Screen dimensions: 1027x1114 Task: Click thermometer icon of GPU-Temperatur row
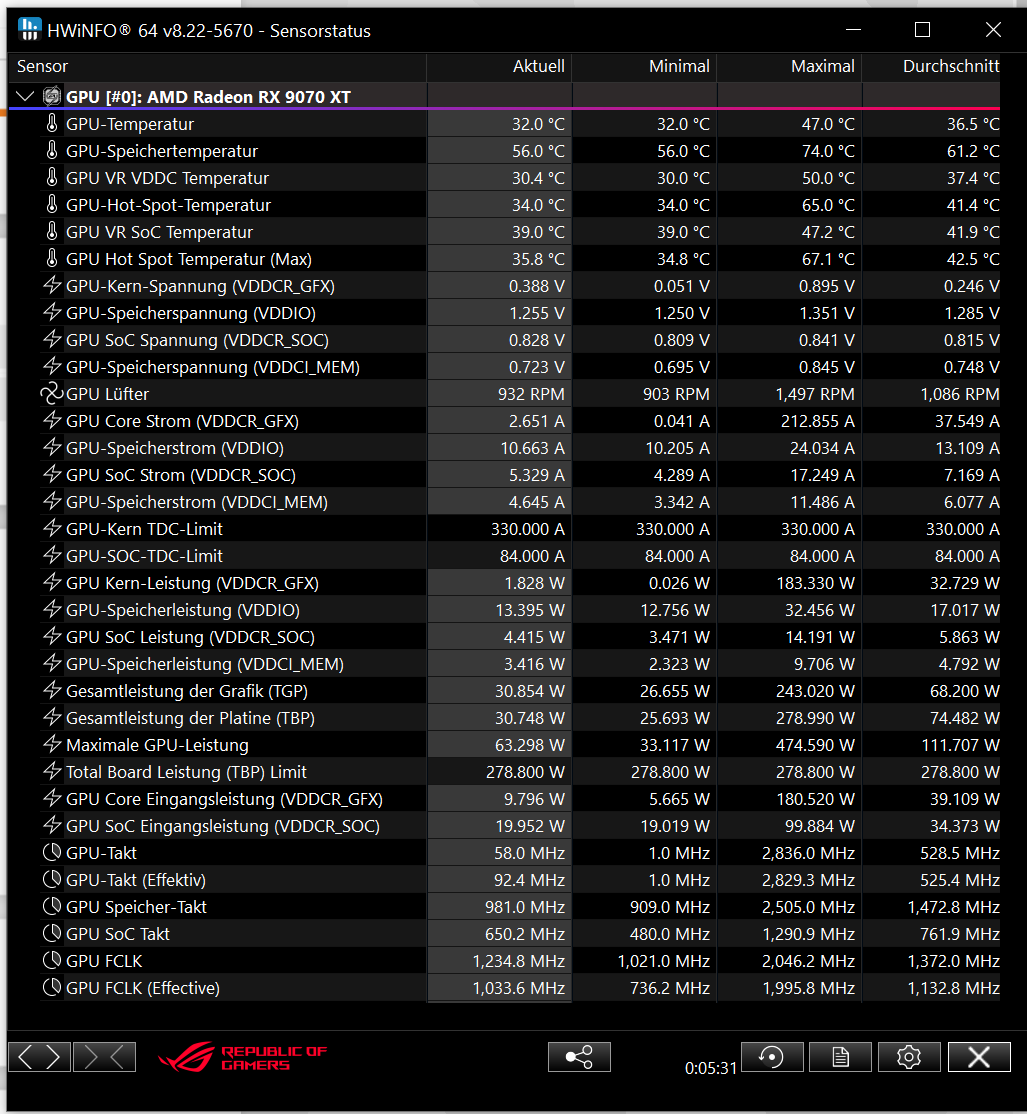(x=52, y=124)
